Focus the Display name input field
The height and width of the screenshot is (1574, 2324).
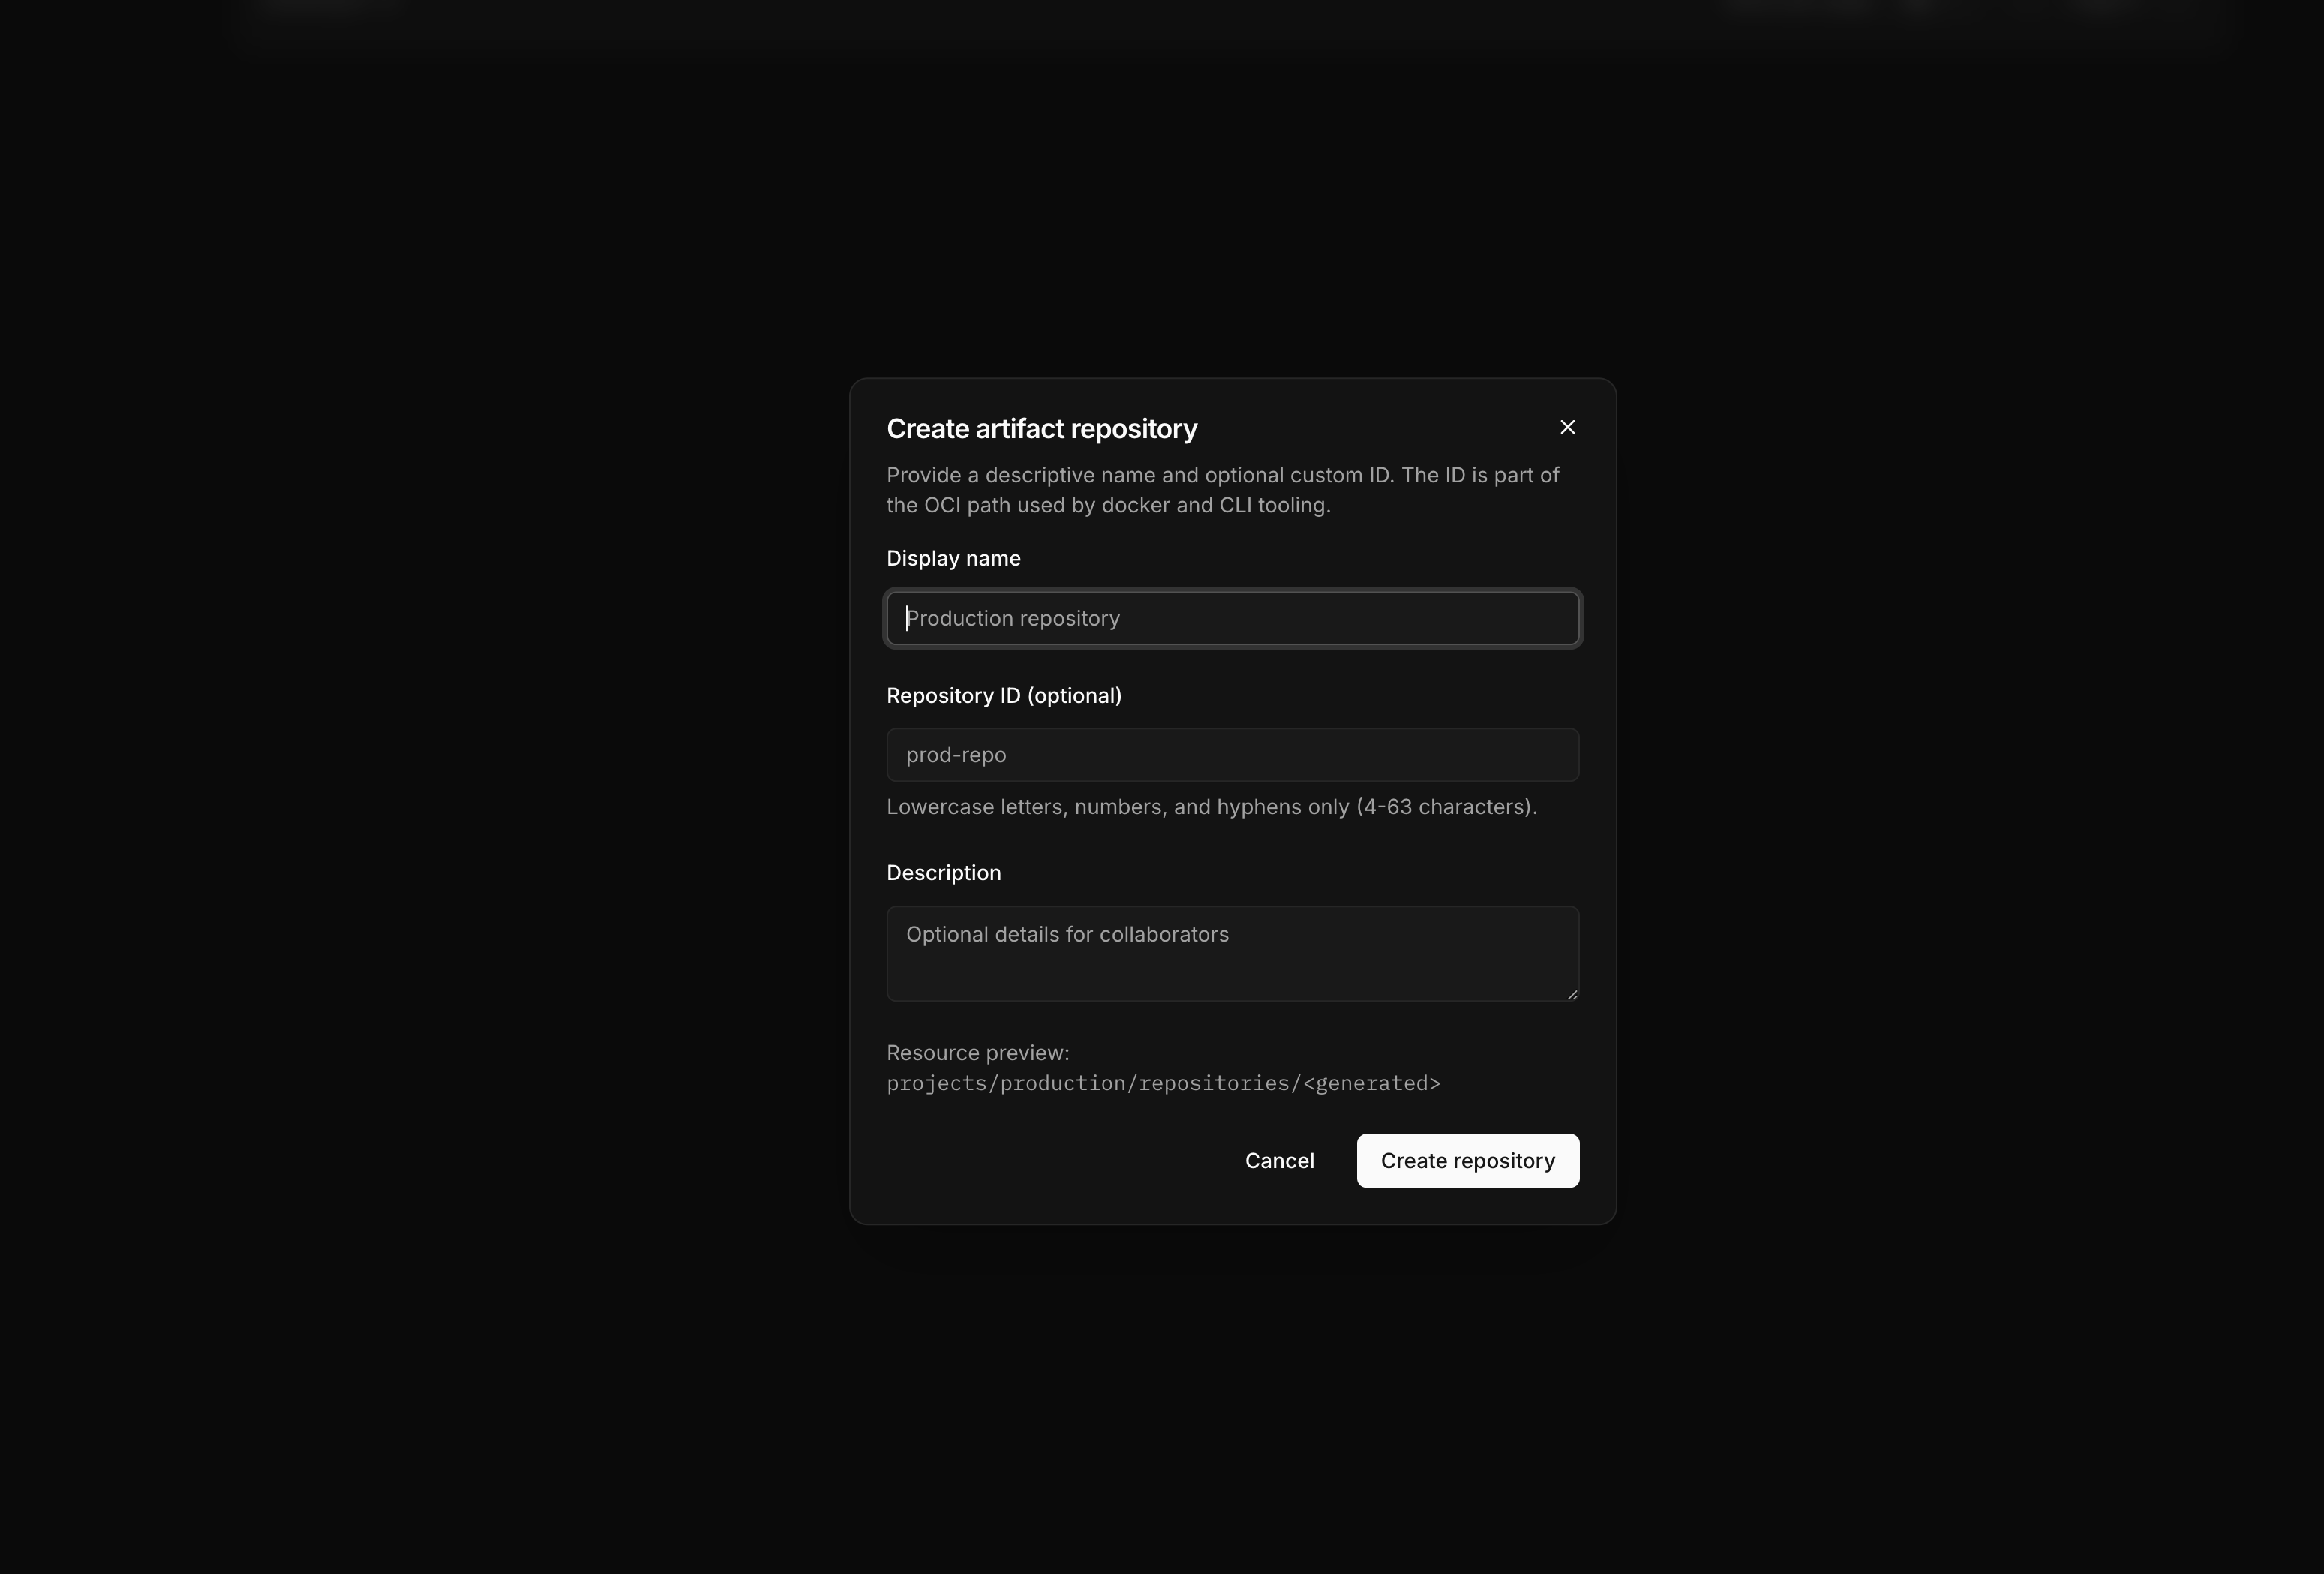[1232, 618]
